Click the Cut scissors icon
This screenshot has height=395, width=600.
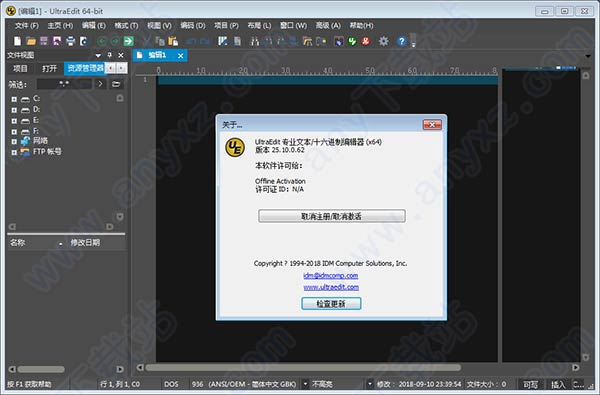(147, 41)
